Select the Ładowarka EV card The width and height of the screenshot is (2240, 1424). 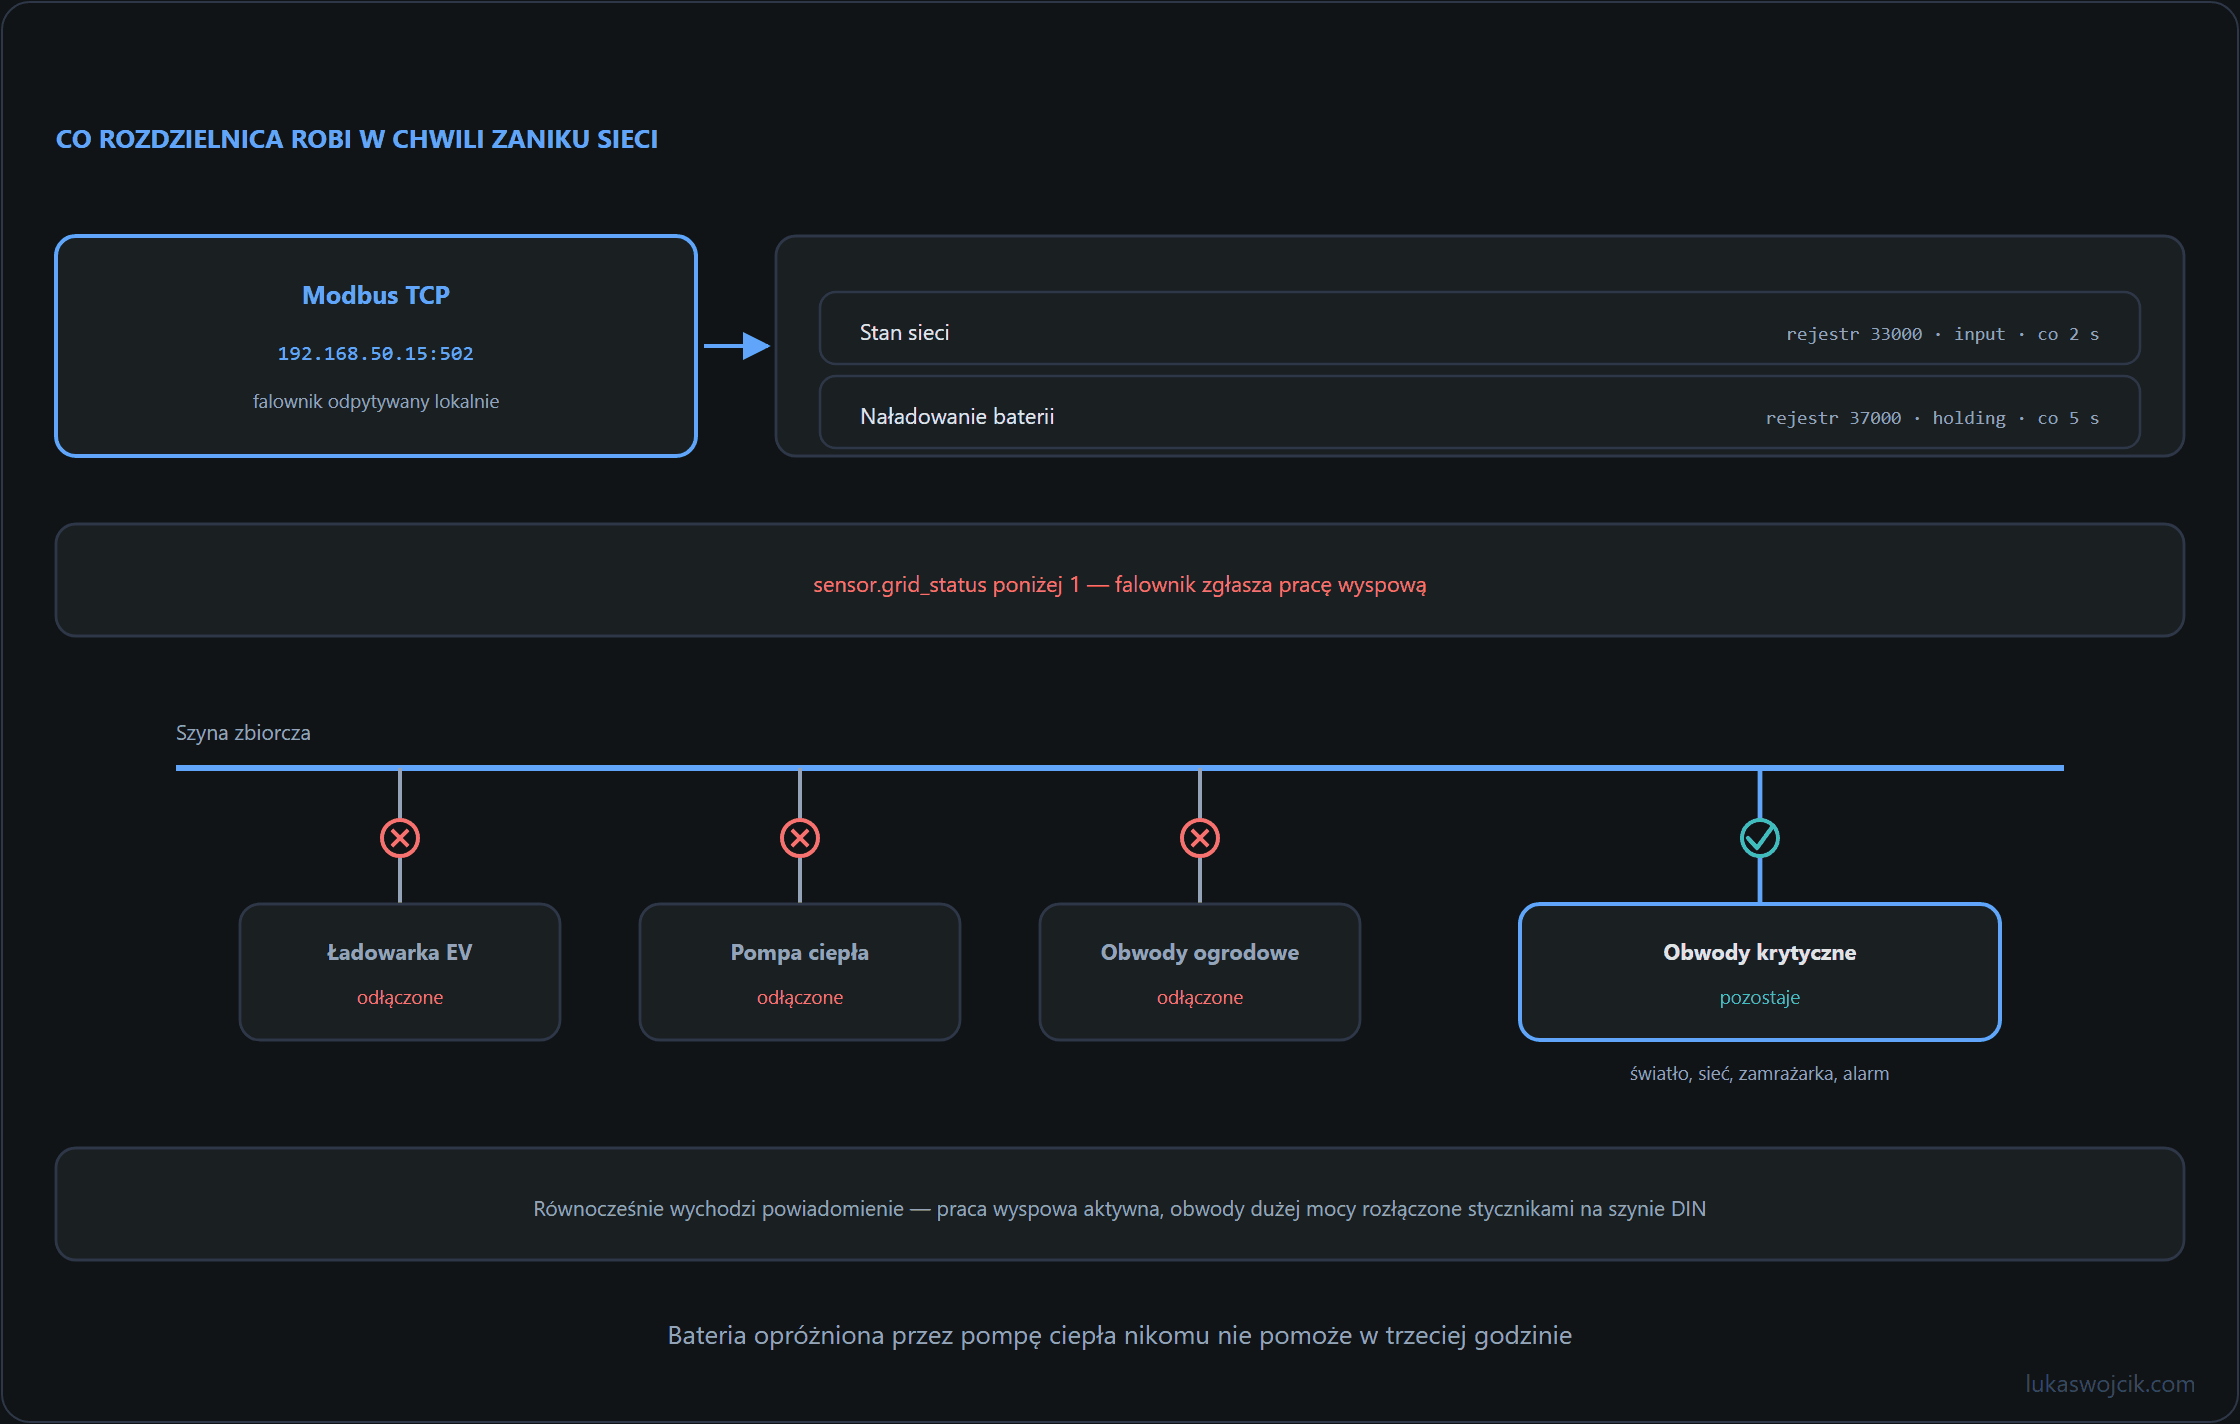[400, 972]
